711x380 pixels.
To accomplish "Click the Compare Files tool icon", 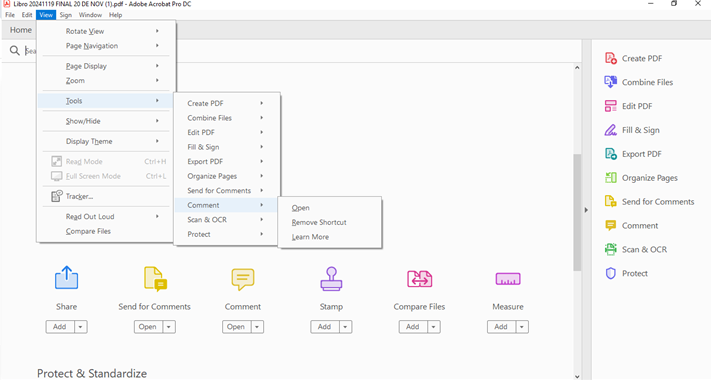I will [419, 279].
